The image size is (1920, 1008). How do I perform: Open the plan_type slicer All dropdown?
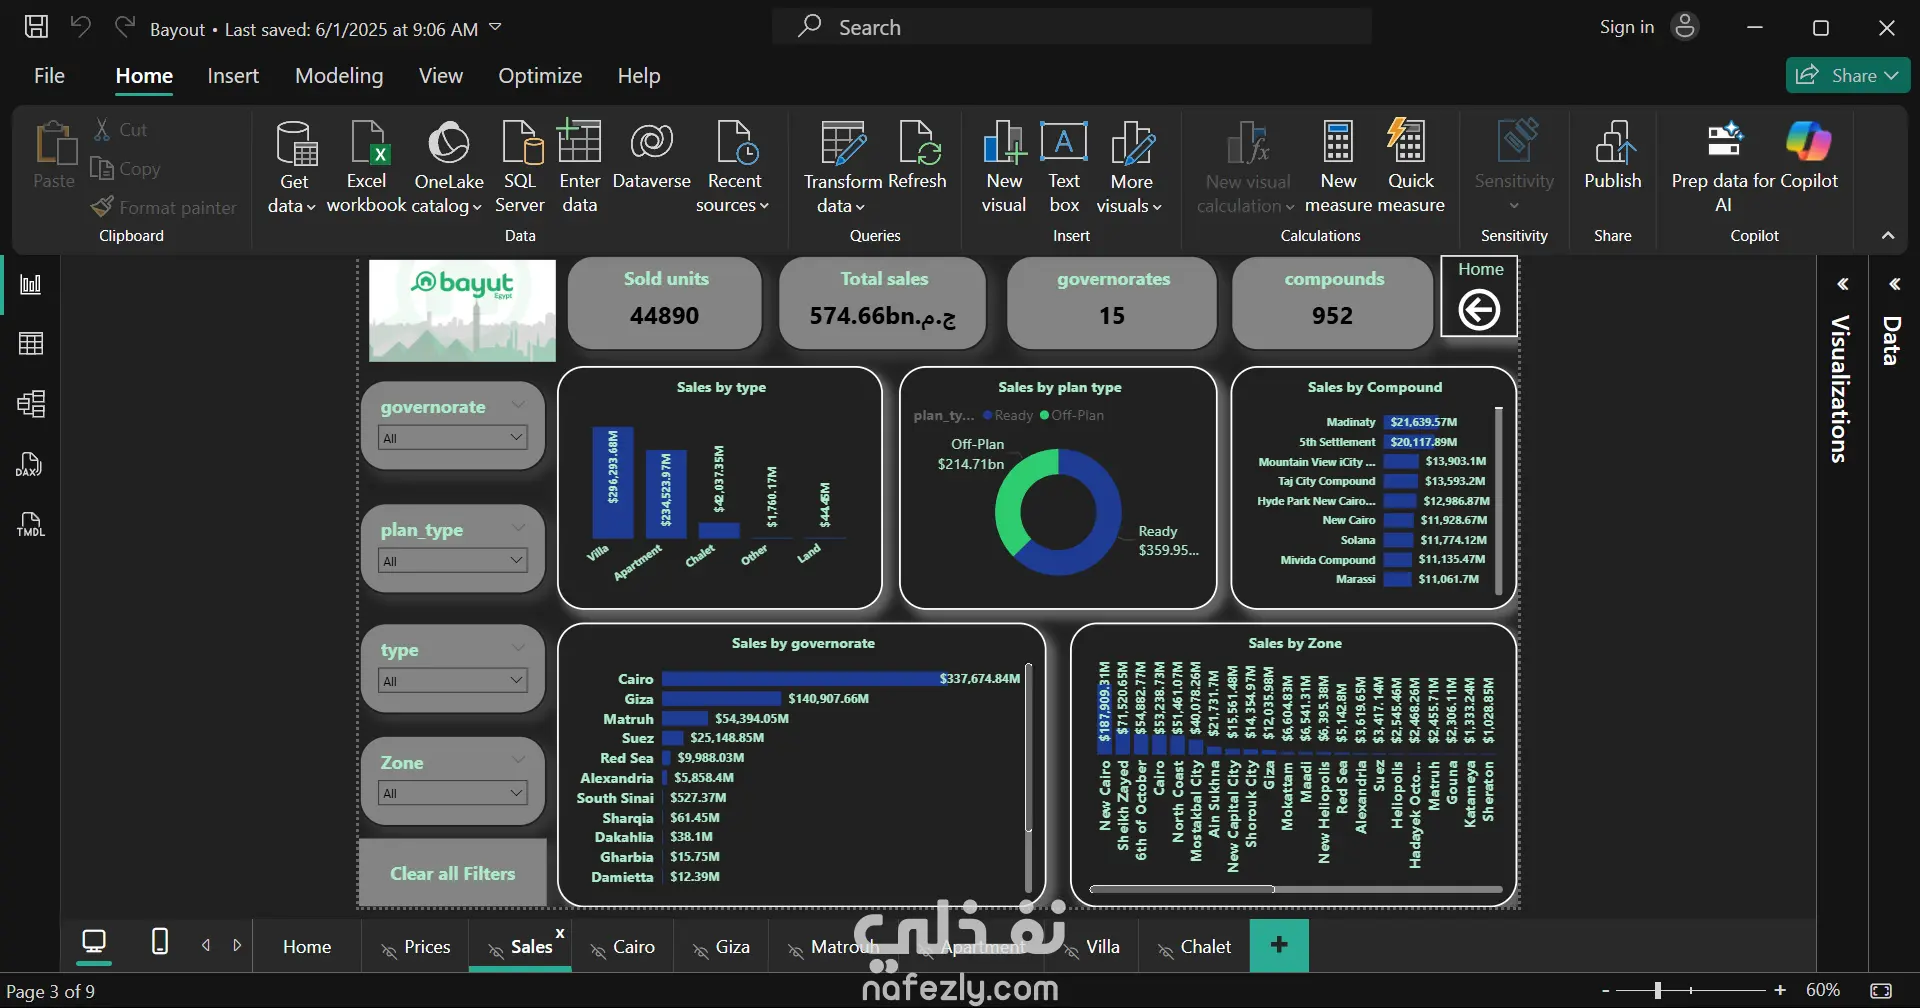point(453,561)
